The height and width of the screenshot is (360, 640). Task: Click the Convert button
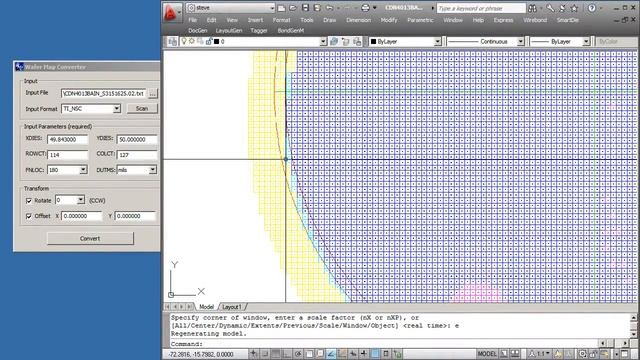[90, 238]
